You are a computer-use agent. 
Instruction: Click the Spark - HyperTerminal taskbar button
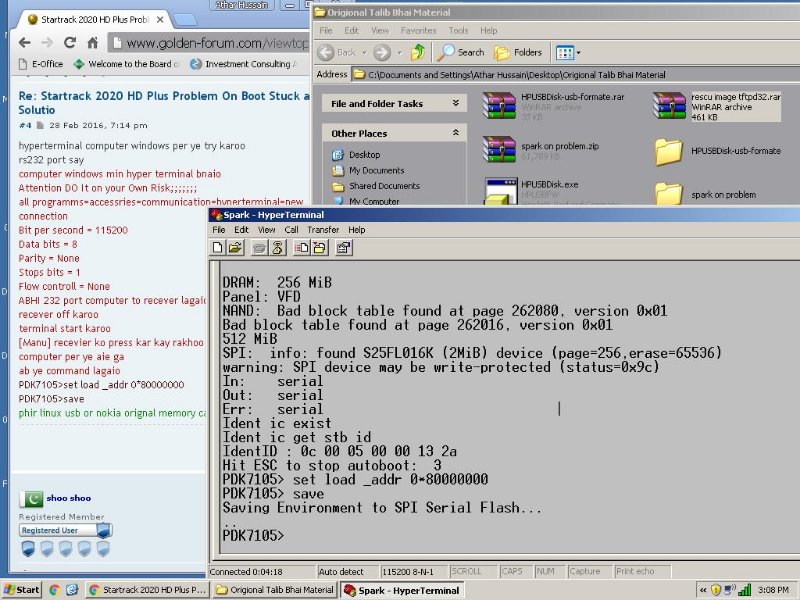(x=402, y=590)
